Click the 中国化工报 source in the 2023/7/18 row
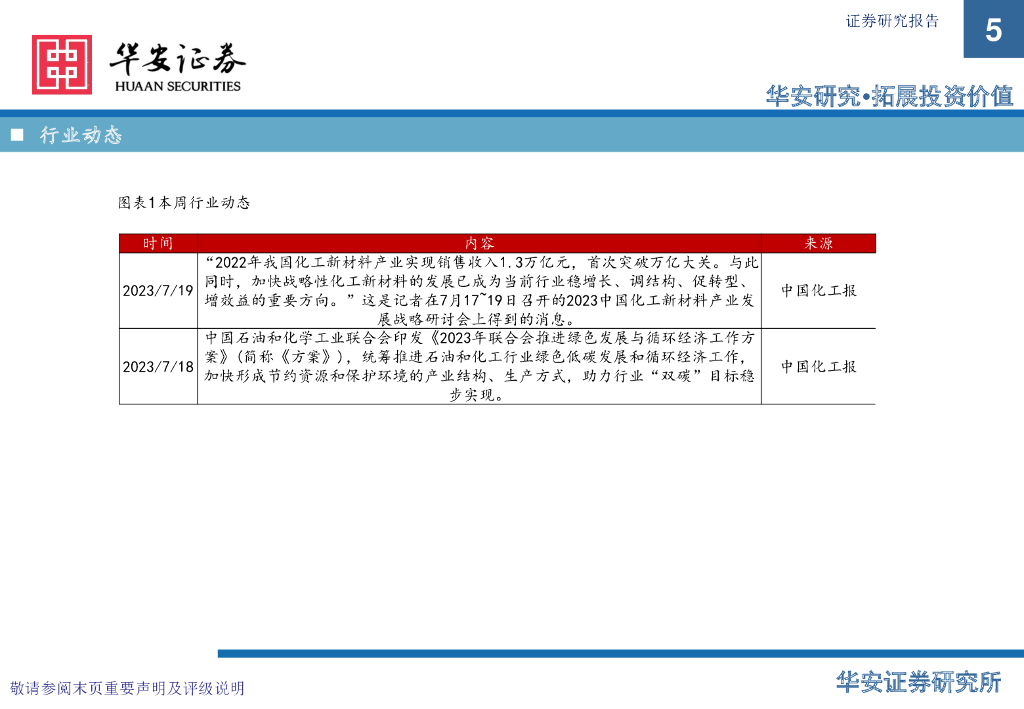The height and width of the screenshot is (709, 1024). [819, 366]
